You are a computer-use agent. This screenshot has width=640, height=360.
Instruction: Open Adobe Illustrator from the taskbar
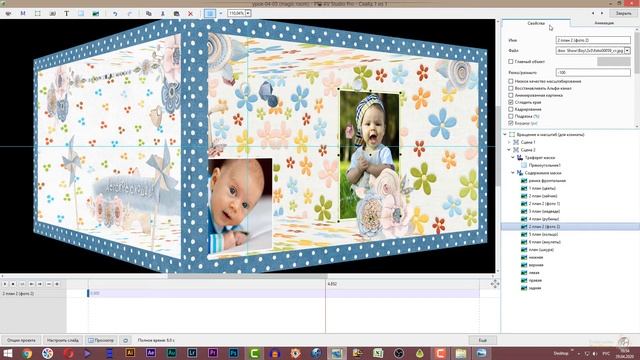point(130,353)
